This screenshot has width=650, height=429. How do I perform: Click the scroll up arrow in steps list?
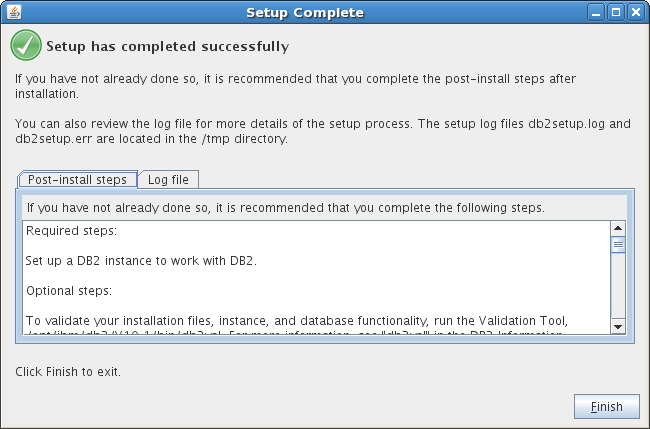pos(618,228)
